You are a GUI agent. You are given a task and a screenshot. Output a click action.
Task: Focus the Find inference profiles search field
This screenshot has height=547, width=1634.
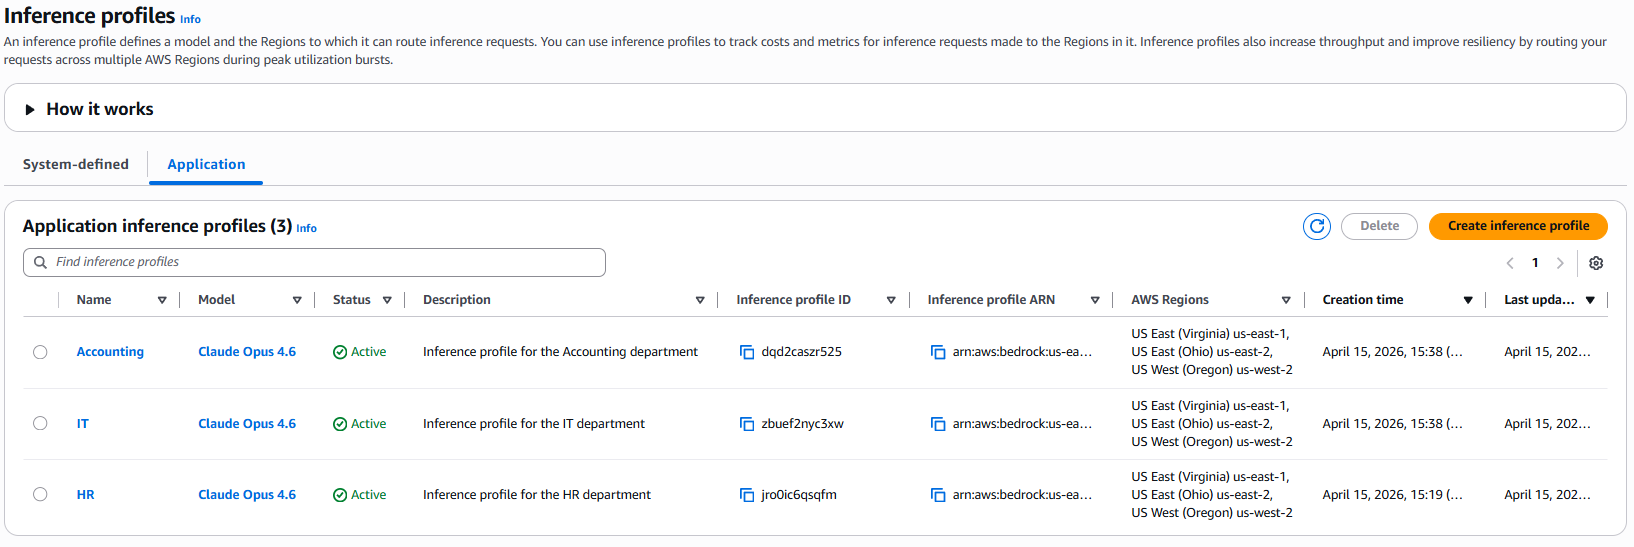(x=314, y=262)
